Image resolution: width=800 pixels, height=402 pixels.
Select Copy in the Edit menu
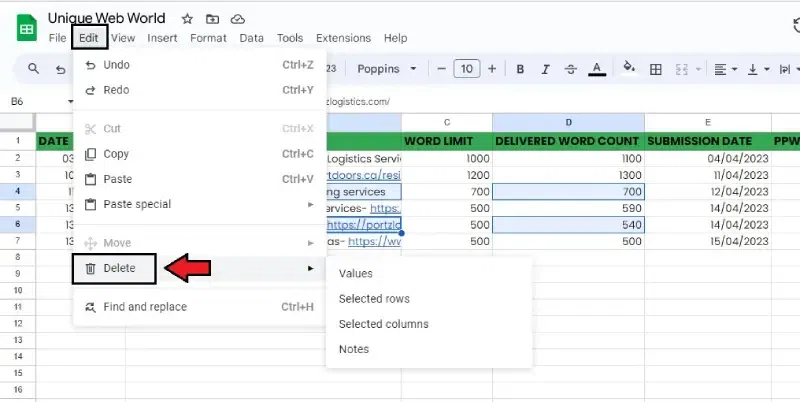point(199,154)
